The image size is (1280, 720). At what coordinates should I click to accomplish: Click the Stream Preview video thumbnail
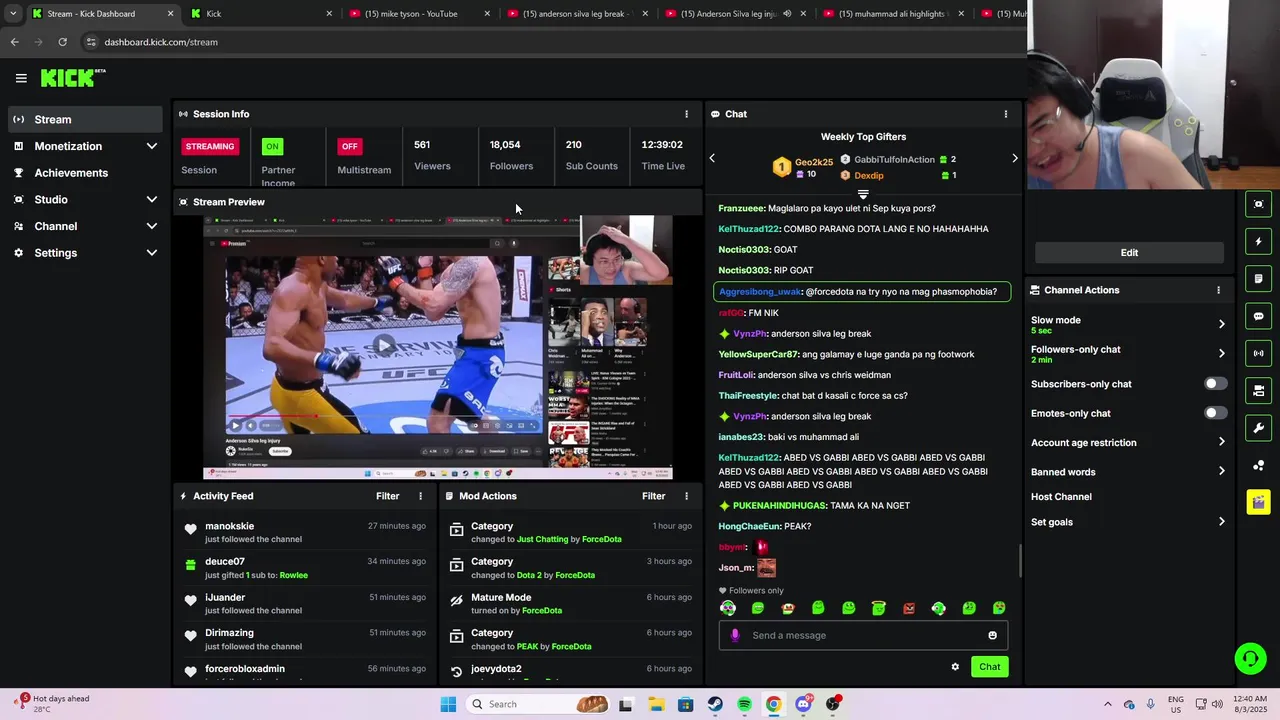coord(438,347)
